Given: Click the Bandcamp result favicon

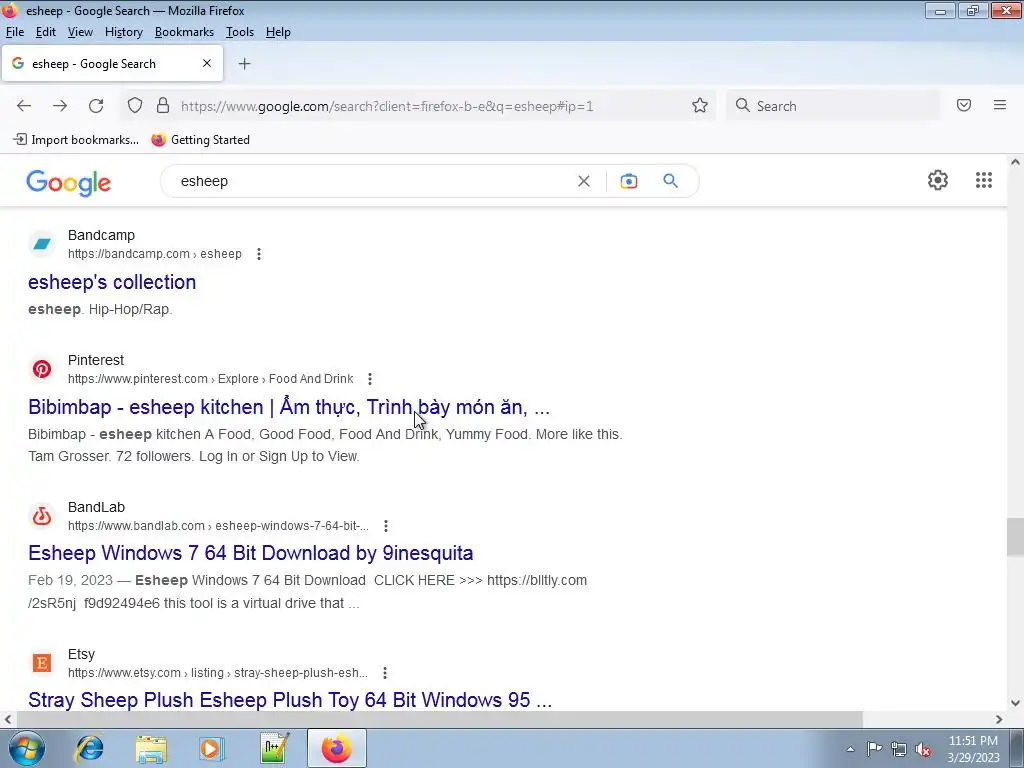Looking at the screenshot, I should pyautogui.click(x=42, y=244).
